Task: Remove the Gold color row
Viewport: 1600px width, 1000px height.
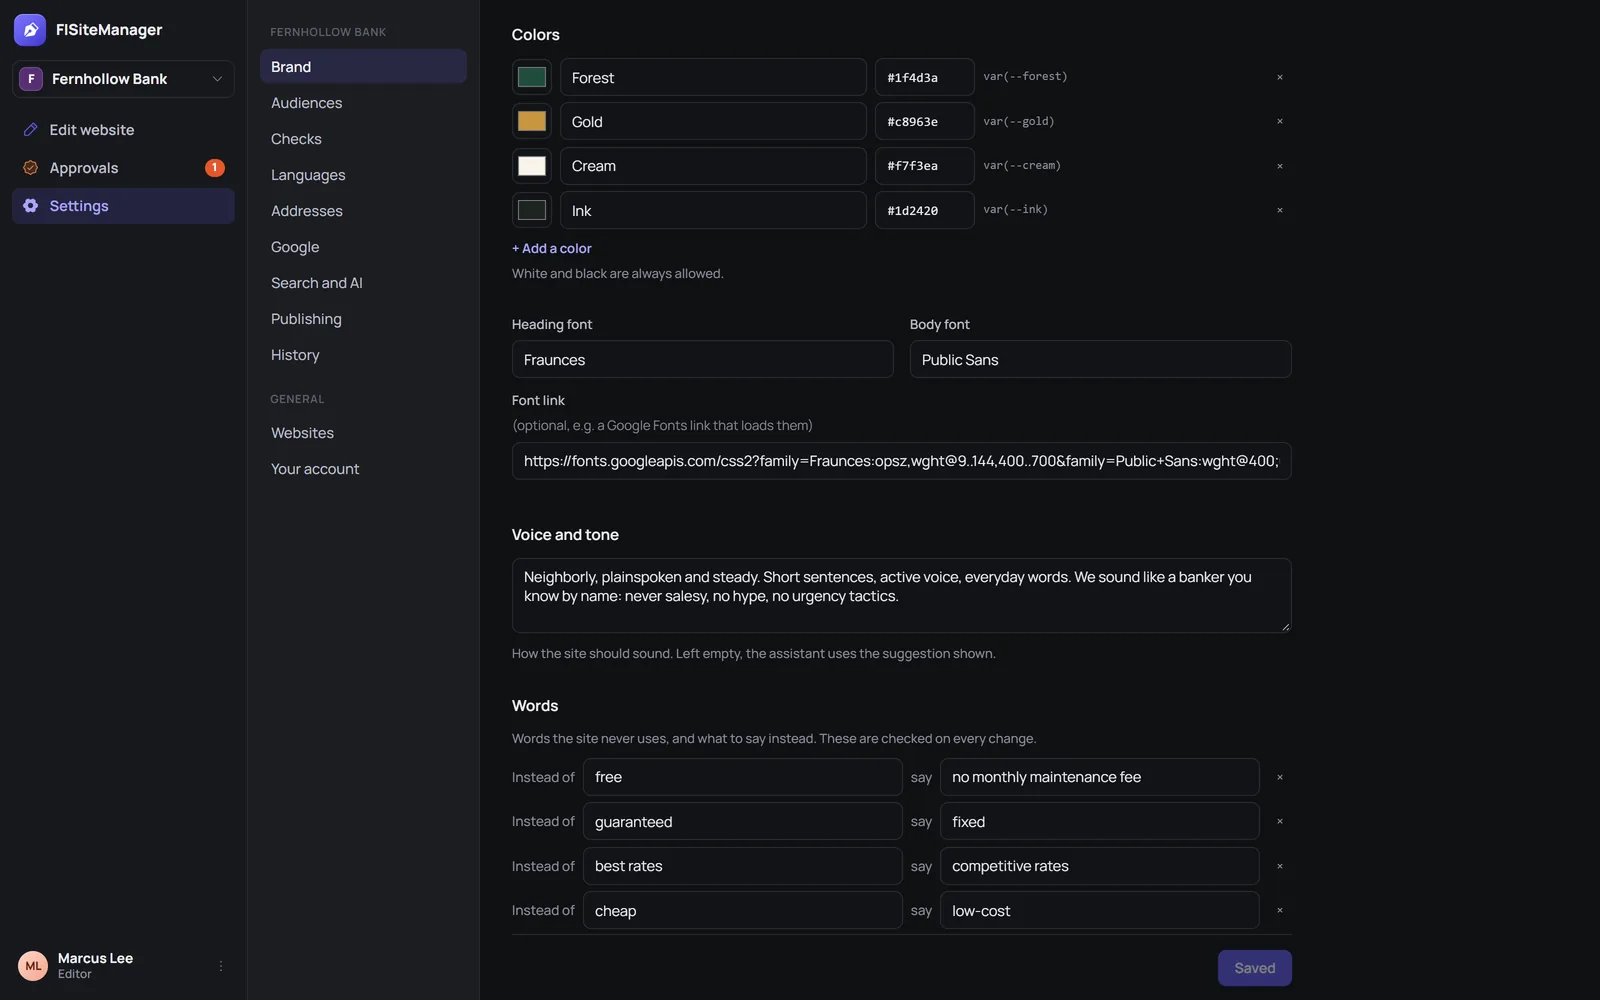Action: tap(1280, 121)
